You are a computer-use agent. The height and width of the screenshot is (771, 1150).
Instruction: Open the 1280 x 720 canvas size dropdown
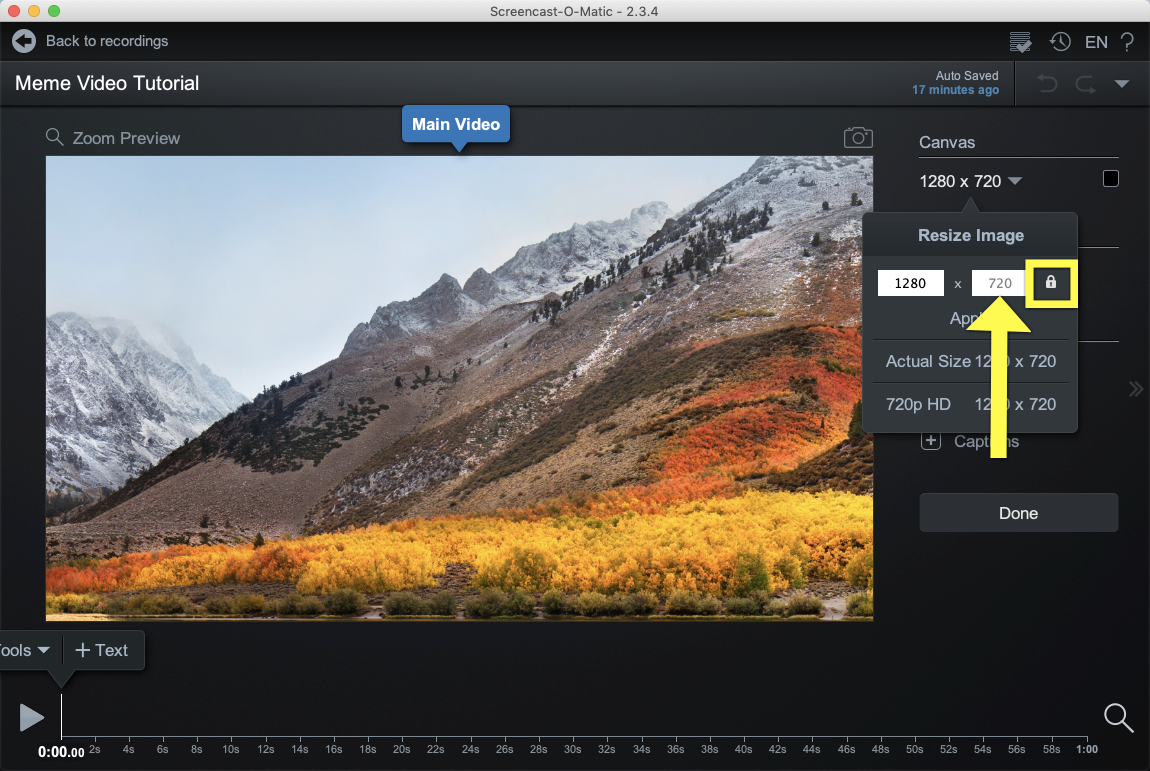pos(970,181)
